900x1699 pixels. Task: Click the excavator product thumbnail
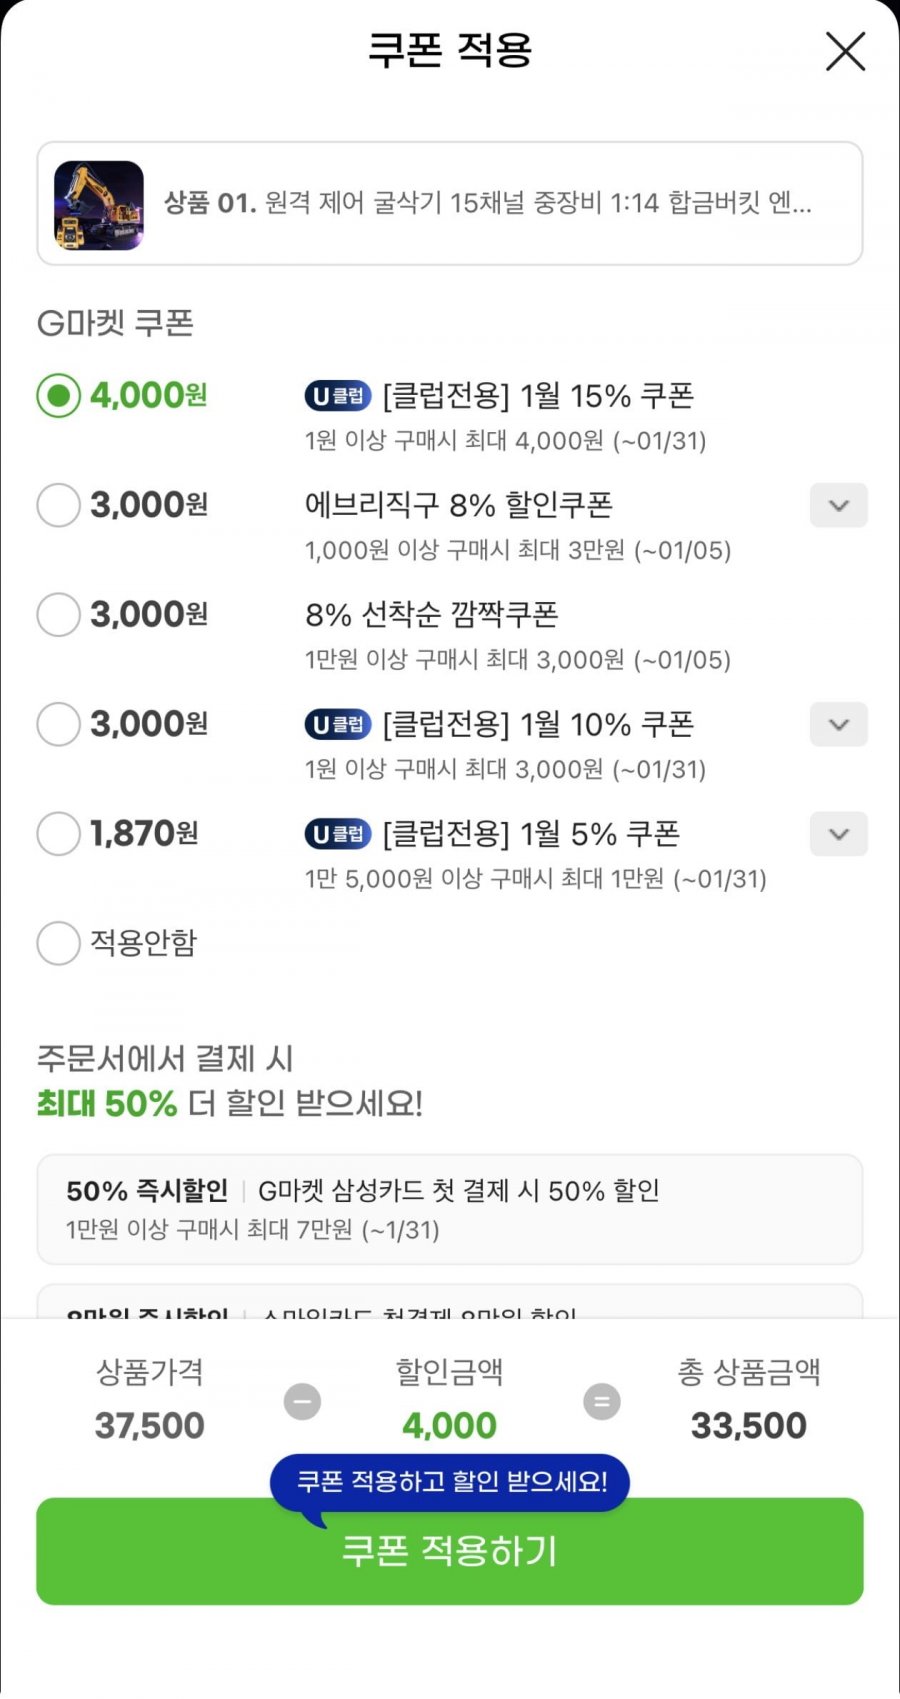pyautogui.click(x=99, y=205)
